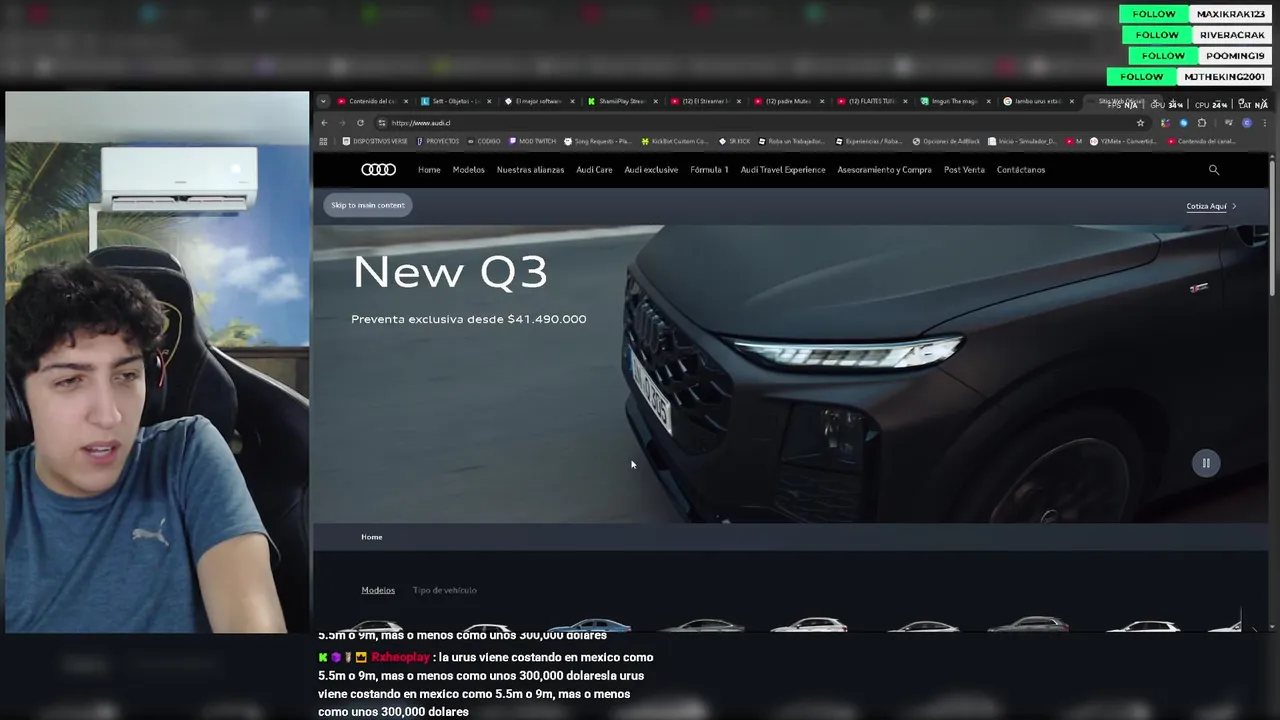The width and height of the screenshot is (1280, 720).
Task: Bookmark this page with the star icon
Action: click(x=1140, y=123)
